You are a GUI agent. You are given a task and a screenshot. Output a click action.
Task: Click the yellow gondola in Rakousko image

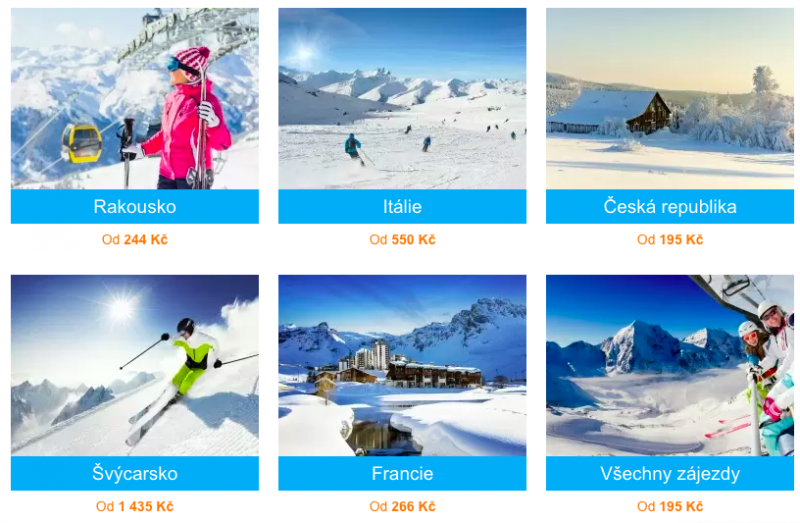tap(82, 143)
